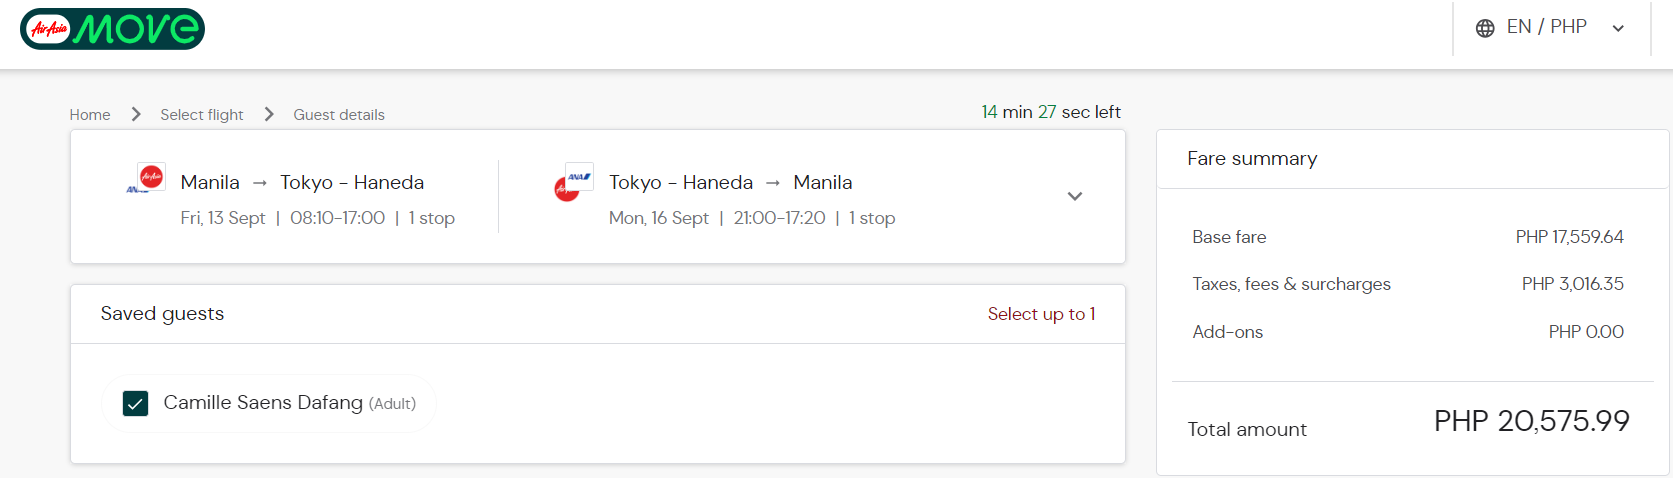Select Camille Saens Dafang saved guest
Image resolution: width=1673 pixels, height=478 pixels.
(x=269, y=403)
